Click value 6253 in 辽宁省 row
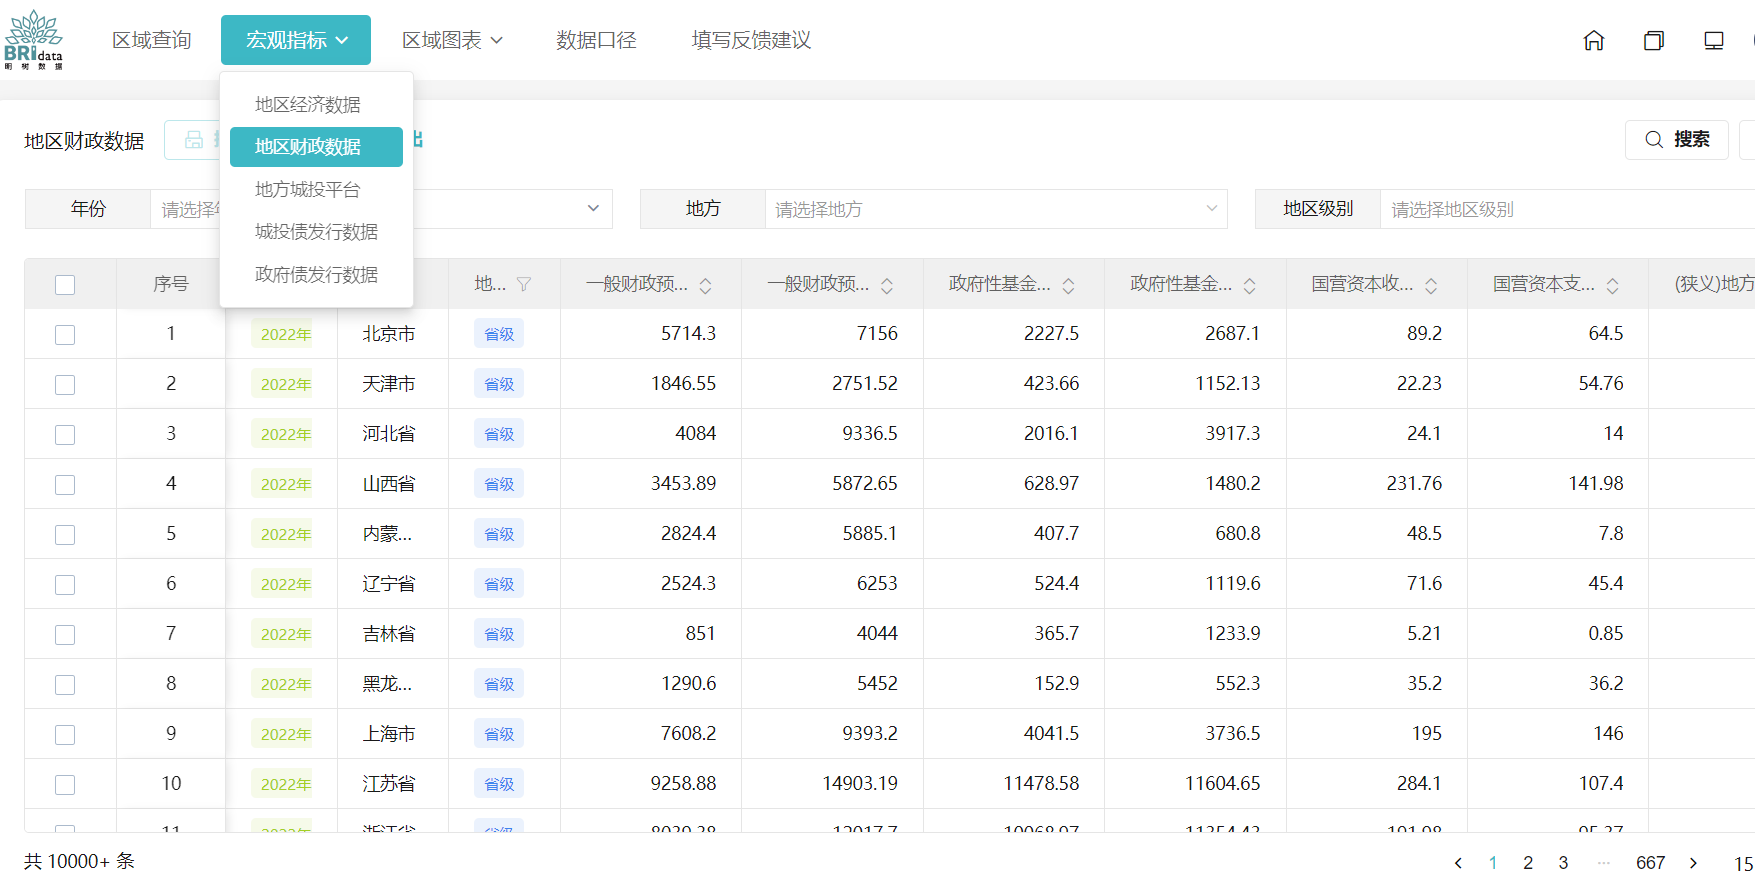Screen dimensions: 1755x883 coord(877,584)
